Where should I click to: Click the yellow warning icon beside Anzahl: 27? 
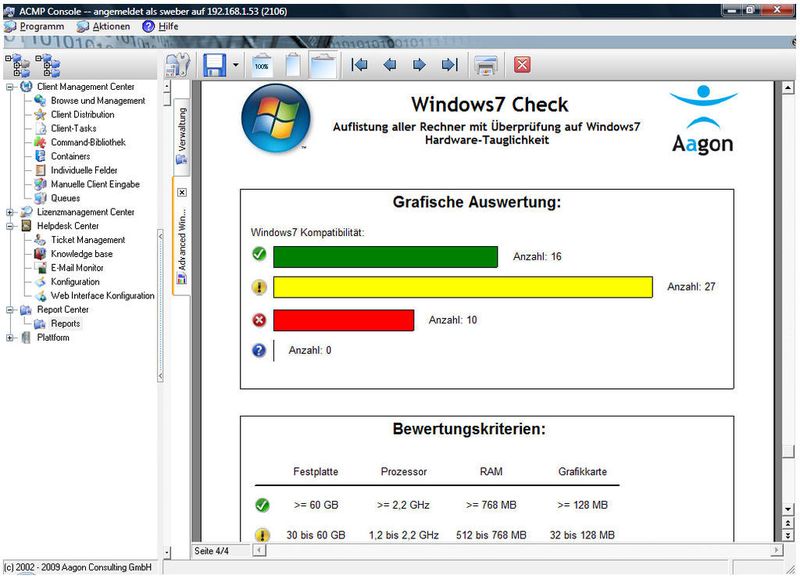tap(259, 287)
